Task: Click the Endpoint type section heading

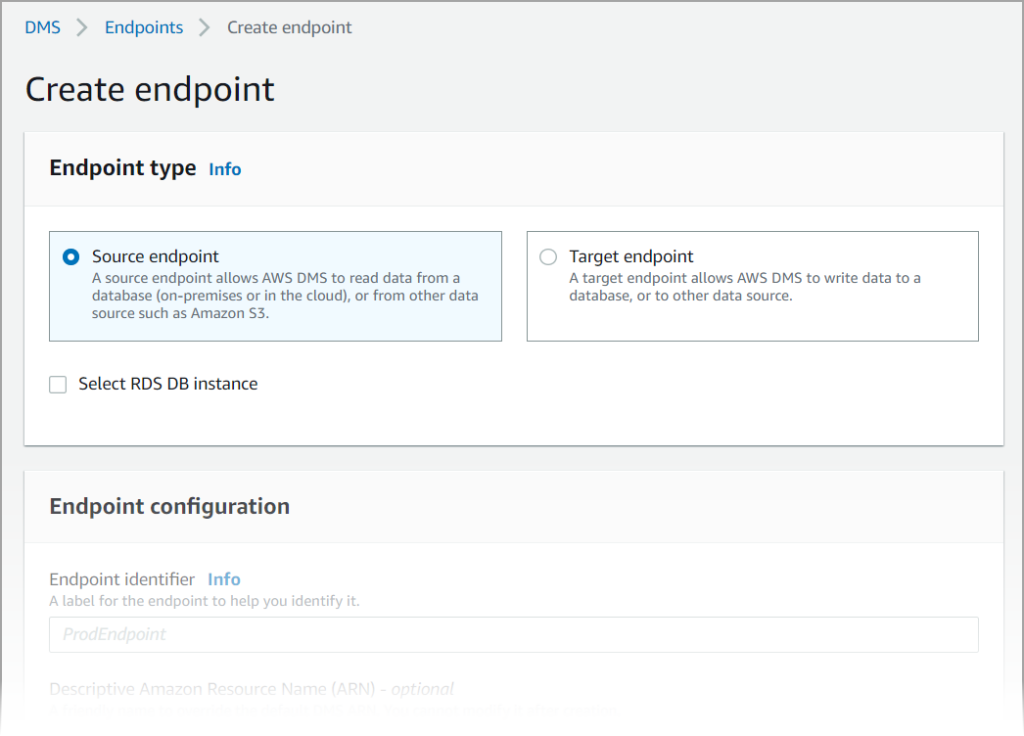Action: [x=123, y=168]
